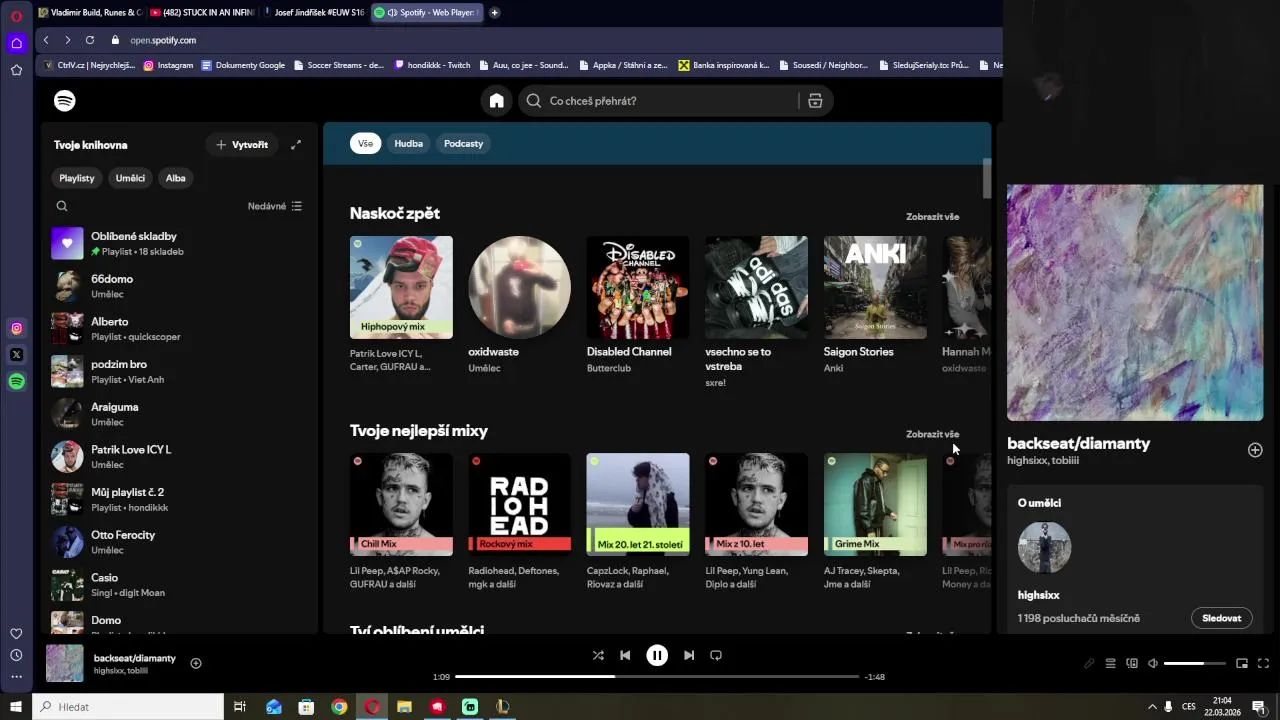Switch to Josef Jindřišek #EUW tab
The height and width of the screenshot is (720, 1280).
314,13
